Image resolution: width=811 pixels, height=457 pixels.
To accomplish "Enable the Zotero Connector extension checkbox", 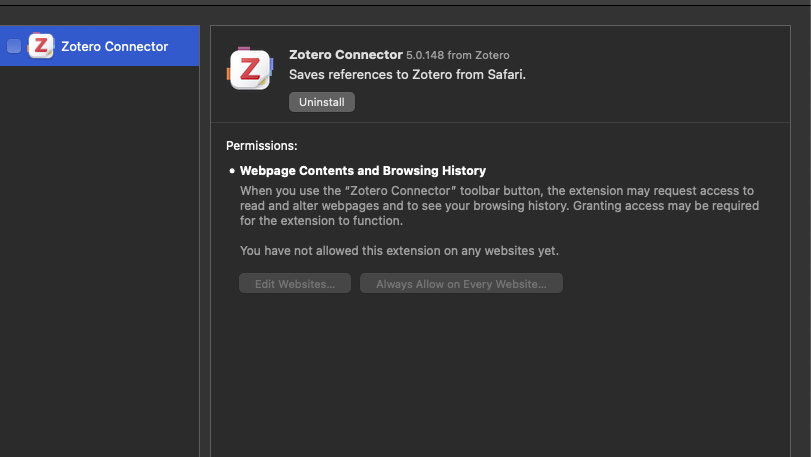I will pyautogui.click(x=14, y=46).
